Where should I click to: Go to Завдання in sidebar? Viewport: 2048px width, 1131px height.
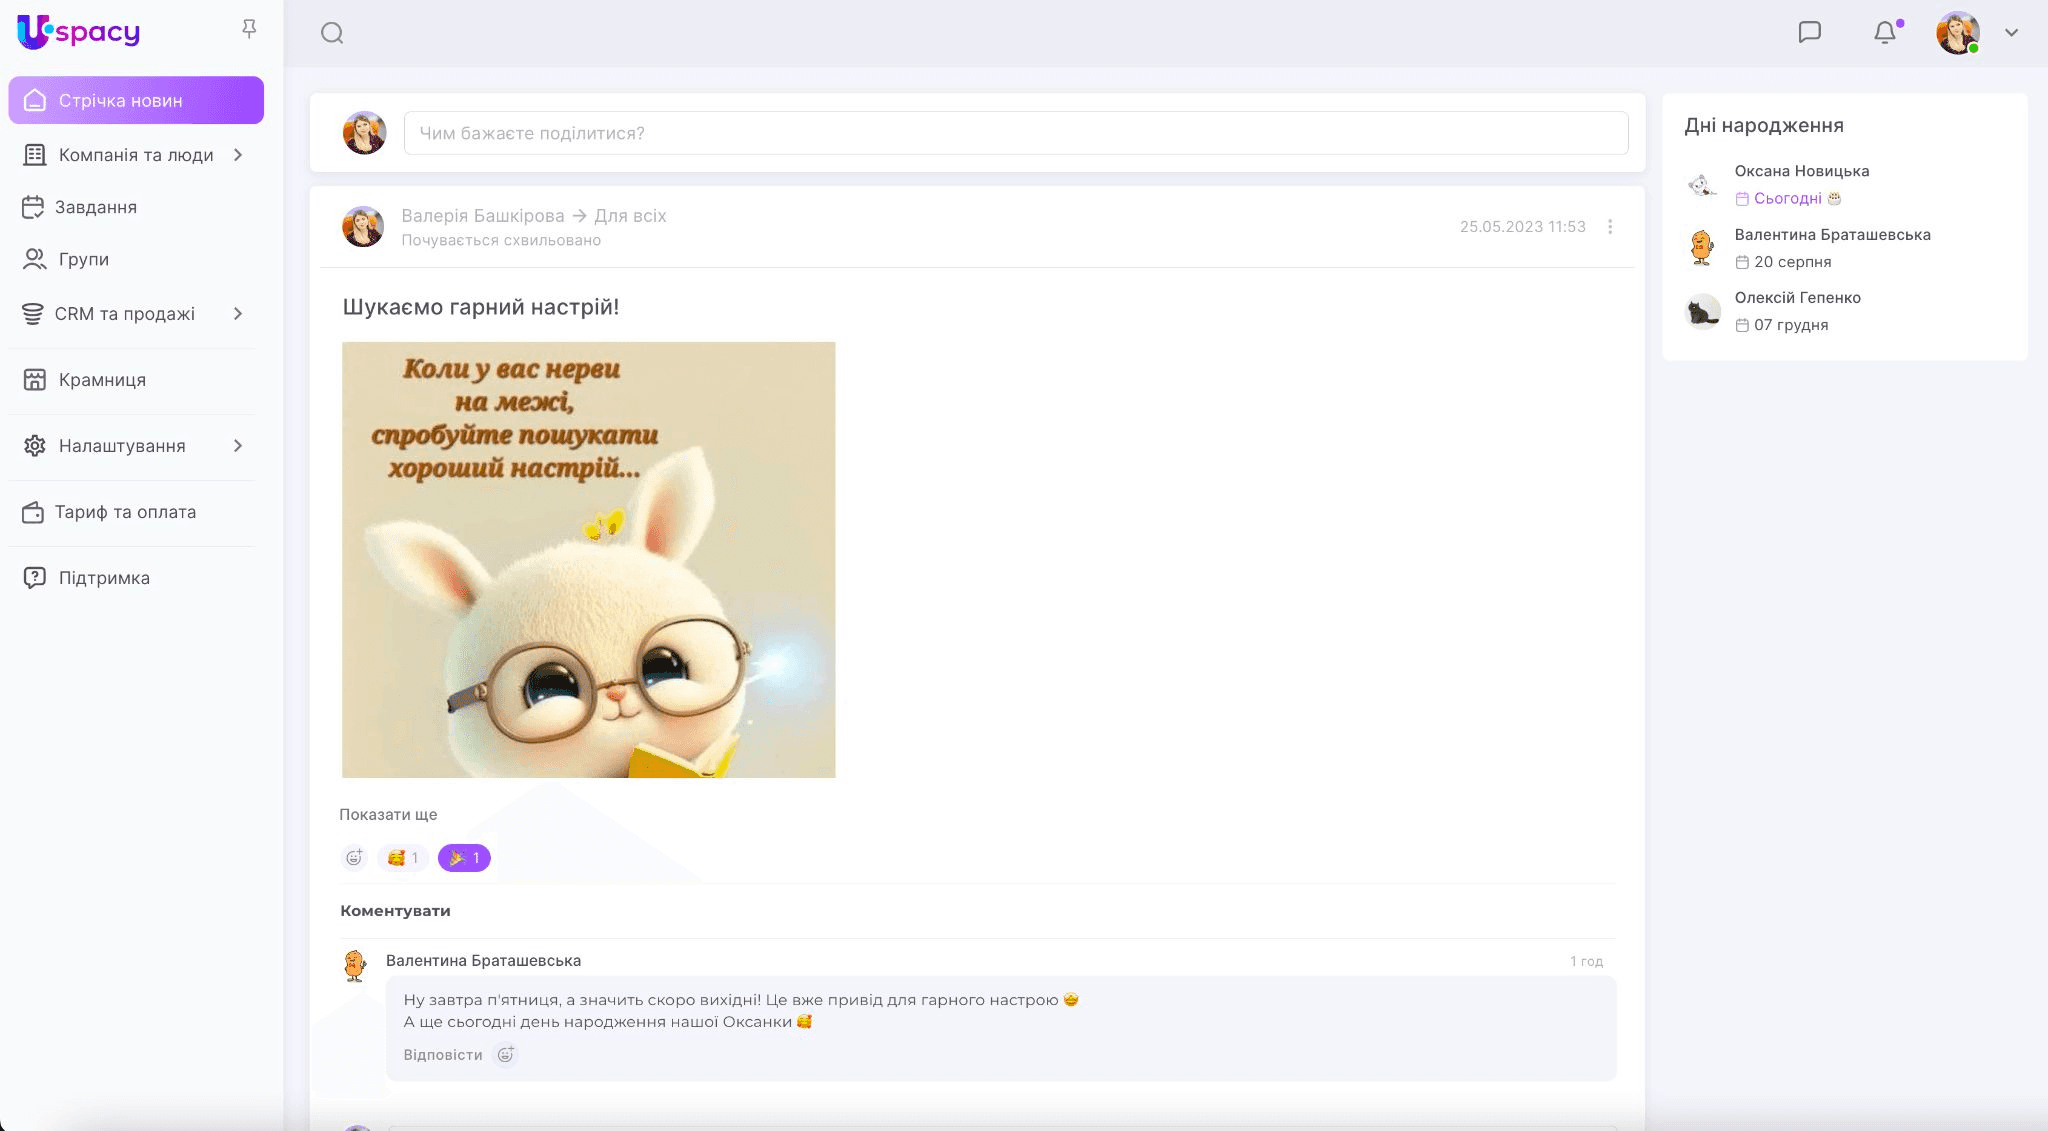pyautogui.click(x=96, y=207)
